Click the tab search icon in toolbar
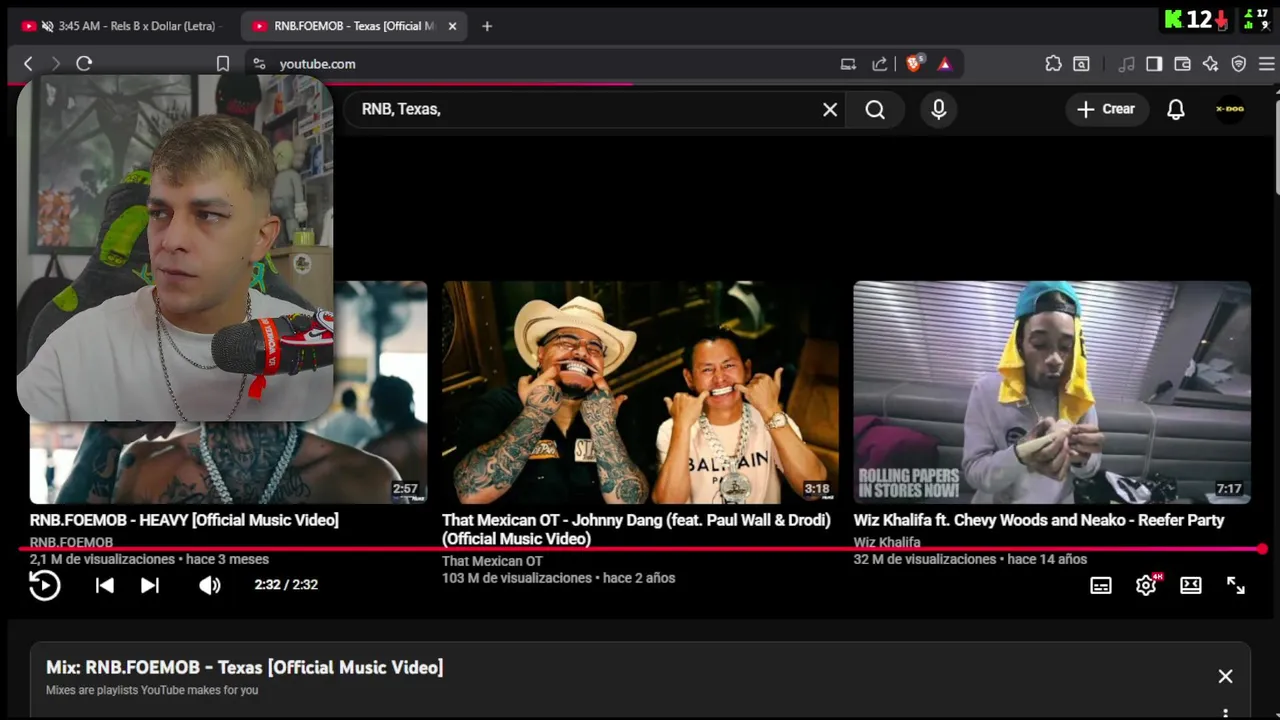 [1081, 64]
